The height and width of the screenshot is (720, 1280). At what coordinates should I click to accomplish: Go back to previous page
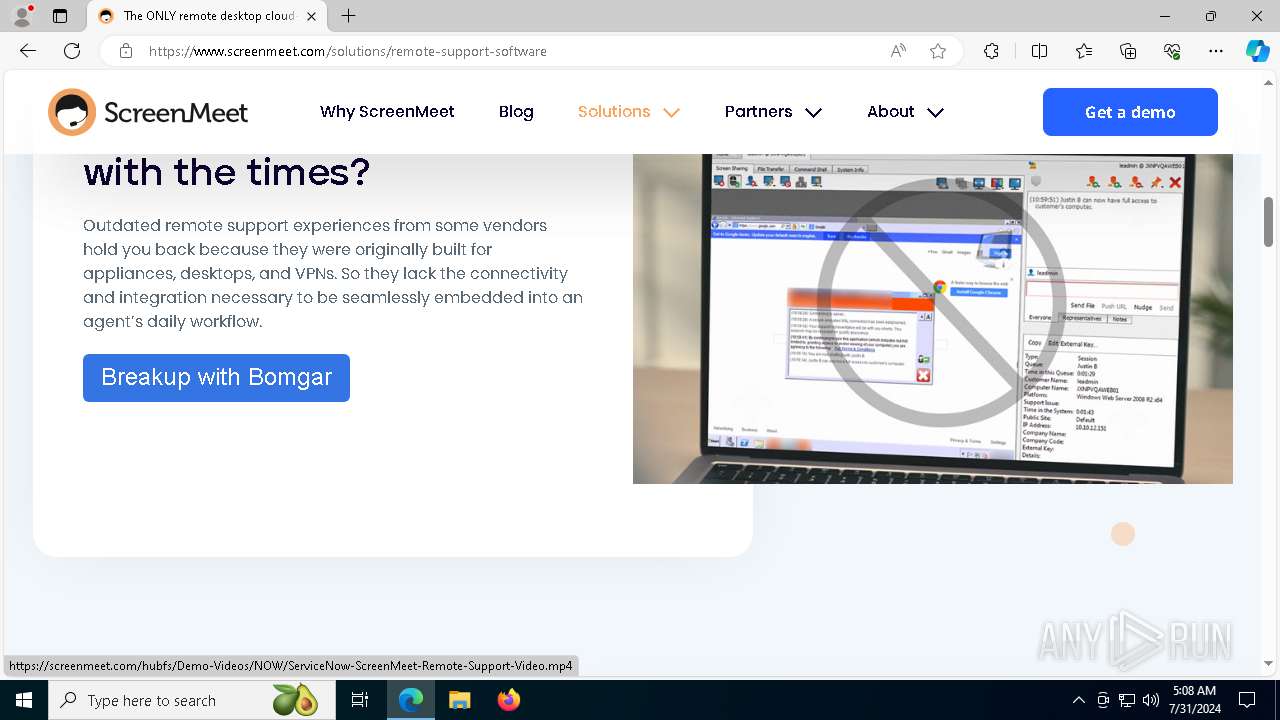pos(28,51)
